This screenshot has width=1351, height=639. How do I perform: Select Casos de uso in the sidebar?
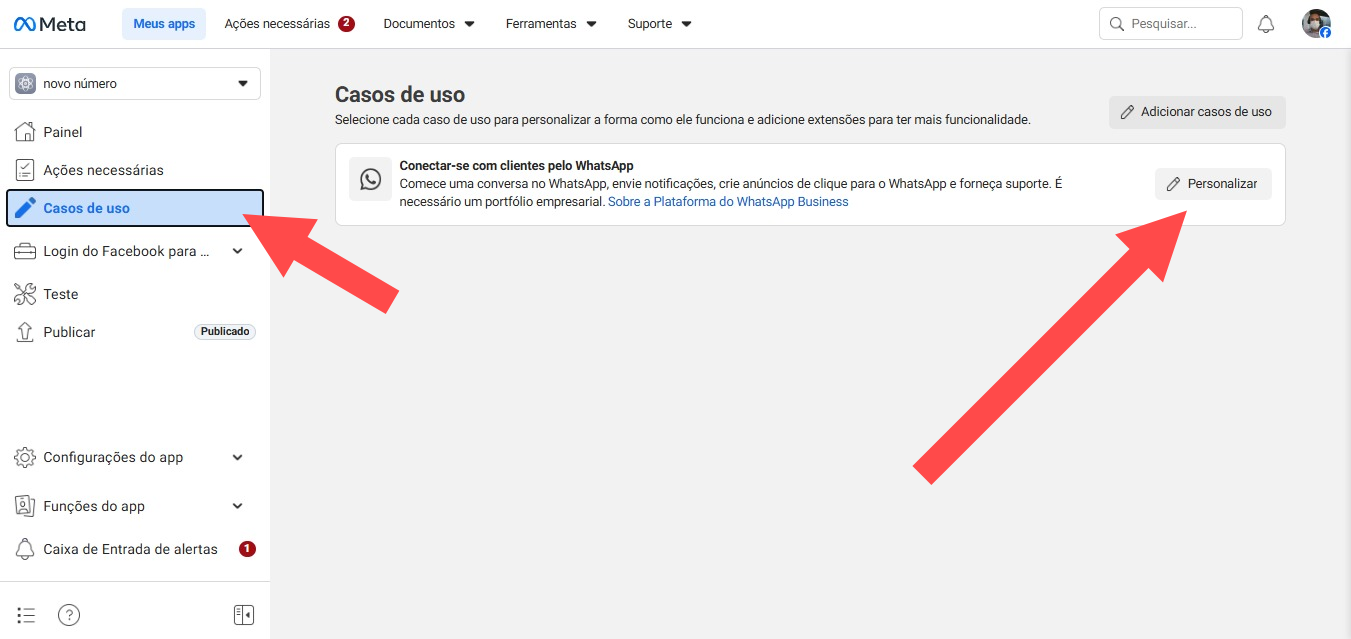135,208
